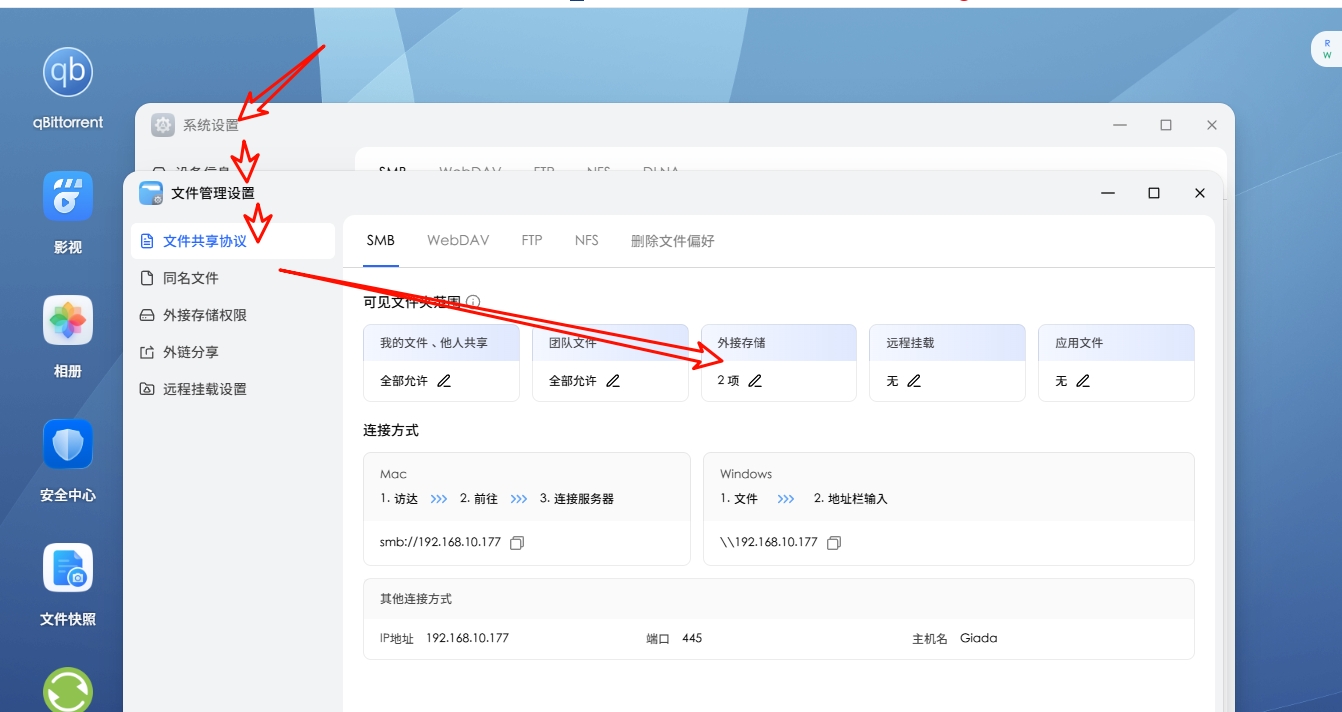Click the 主机名 Giada value

tap(978, 638)
